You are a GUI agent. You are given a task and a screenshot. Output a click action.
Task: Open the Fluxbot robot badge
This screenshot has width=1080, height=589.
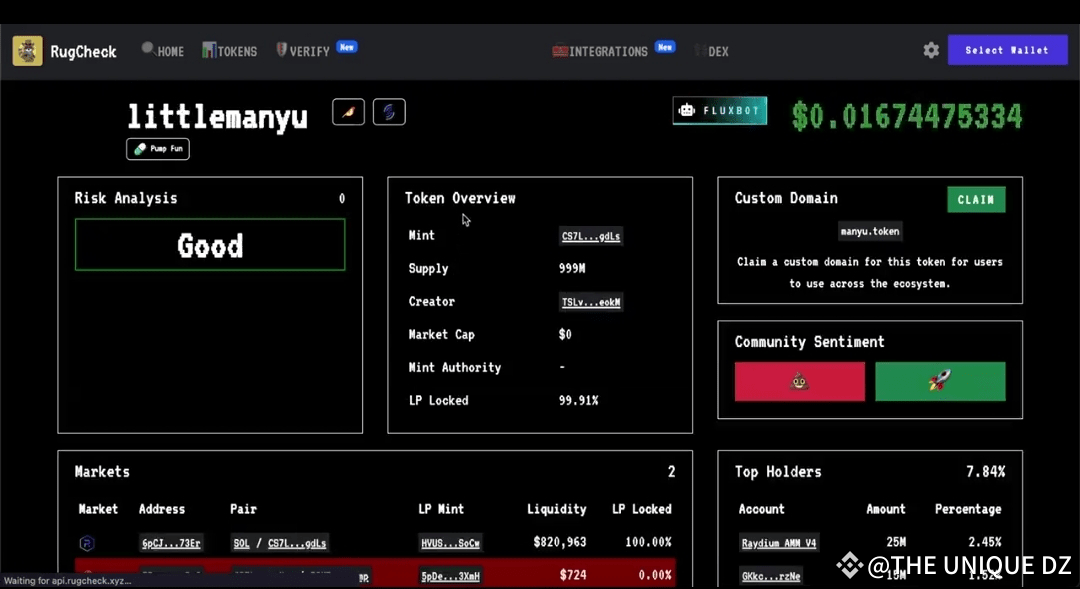719,111
